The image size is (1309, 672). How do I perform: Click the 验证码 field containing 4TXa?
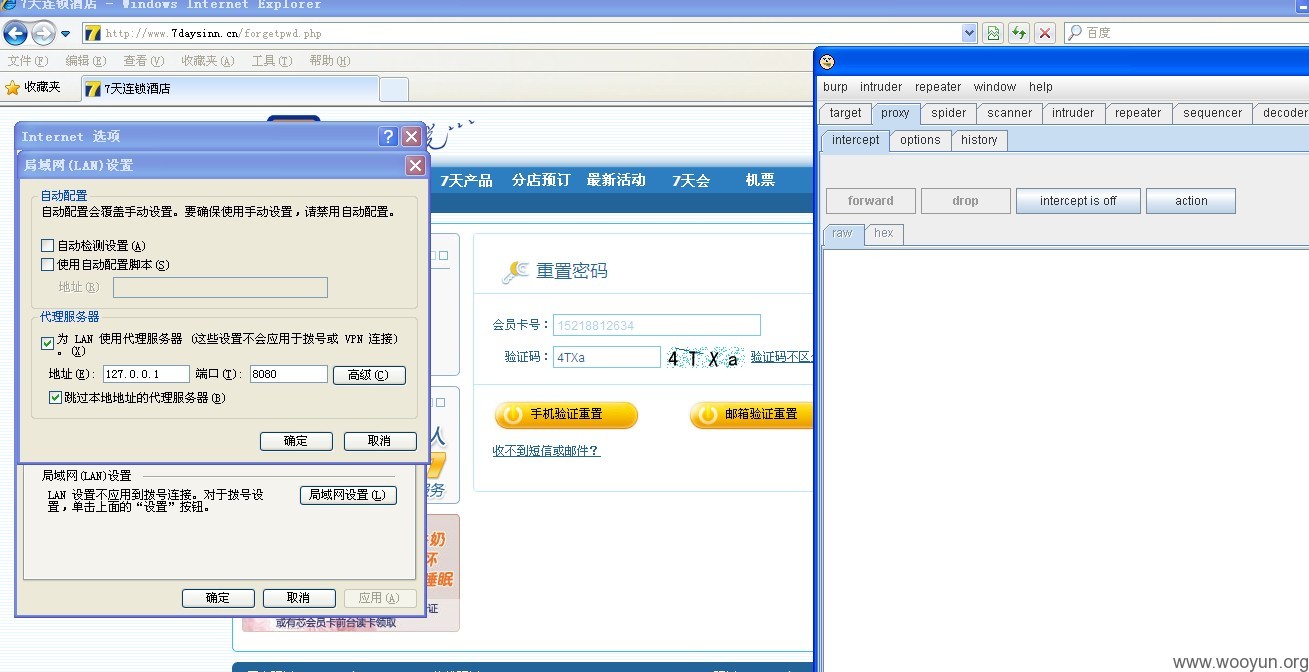tap(607, 357)
